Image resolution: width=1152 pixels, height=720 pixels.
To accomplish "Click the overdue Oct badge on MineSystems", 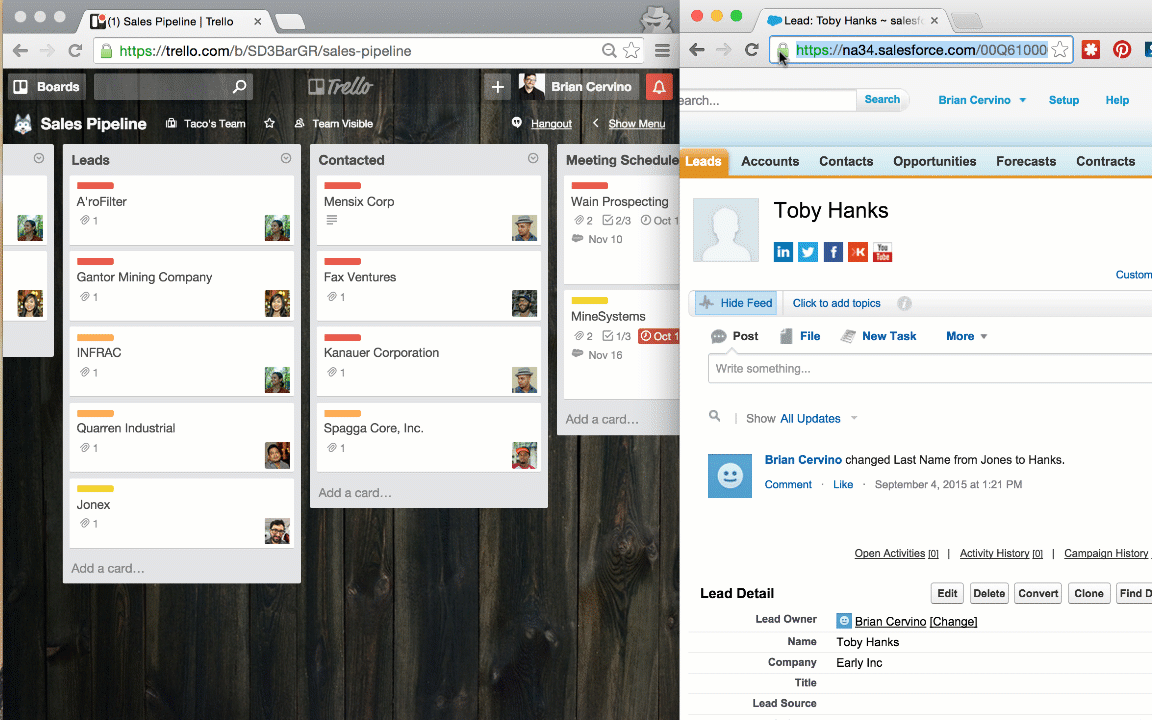I will coord(658,336).
